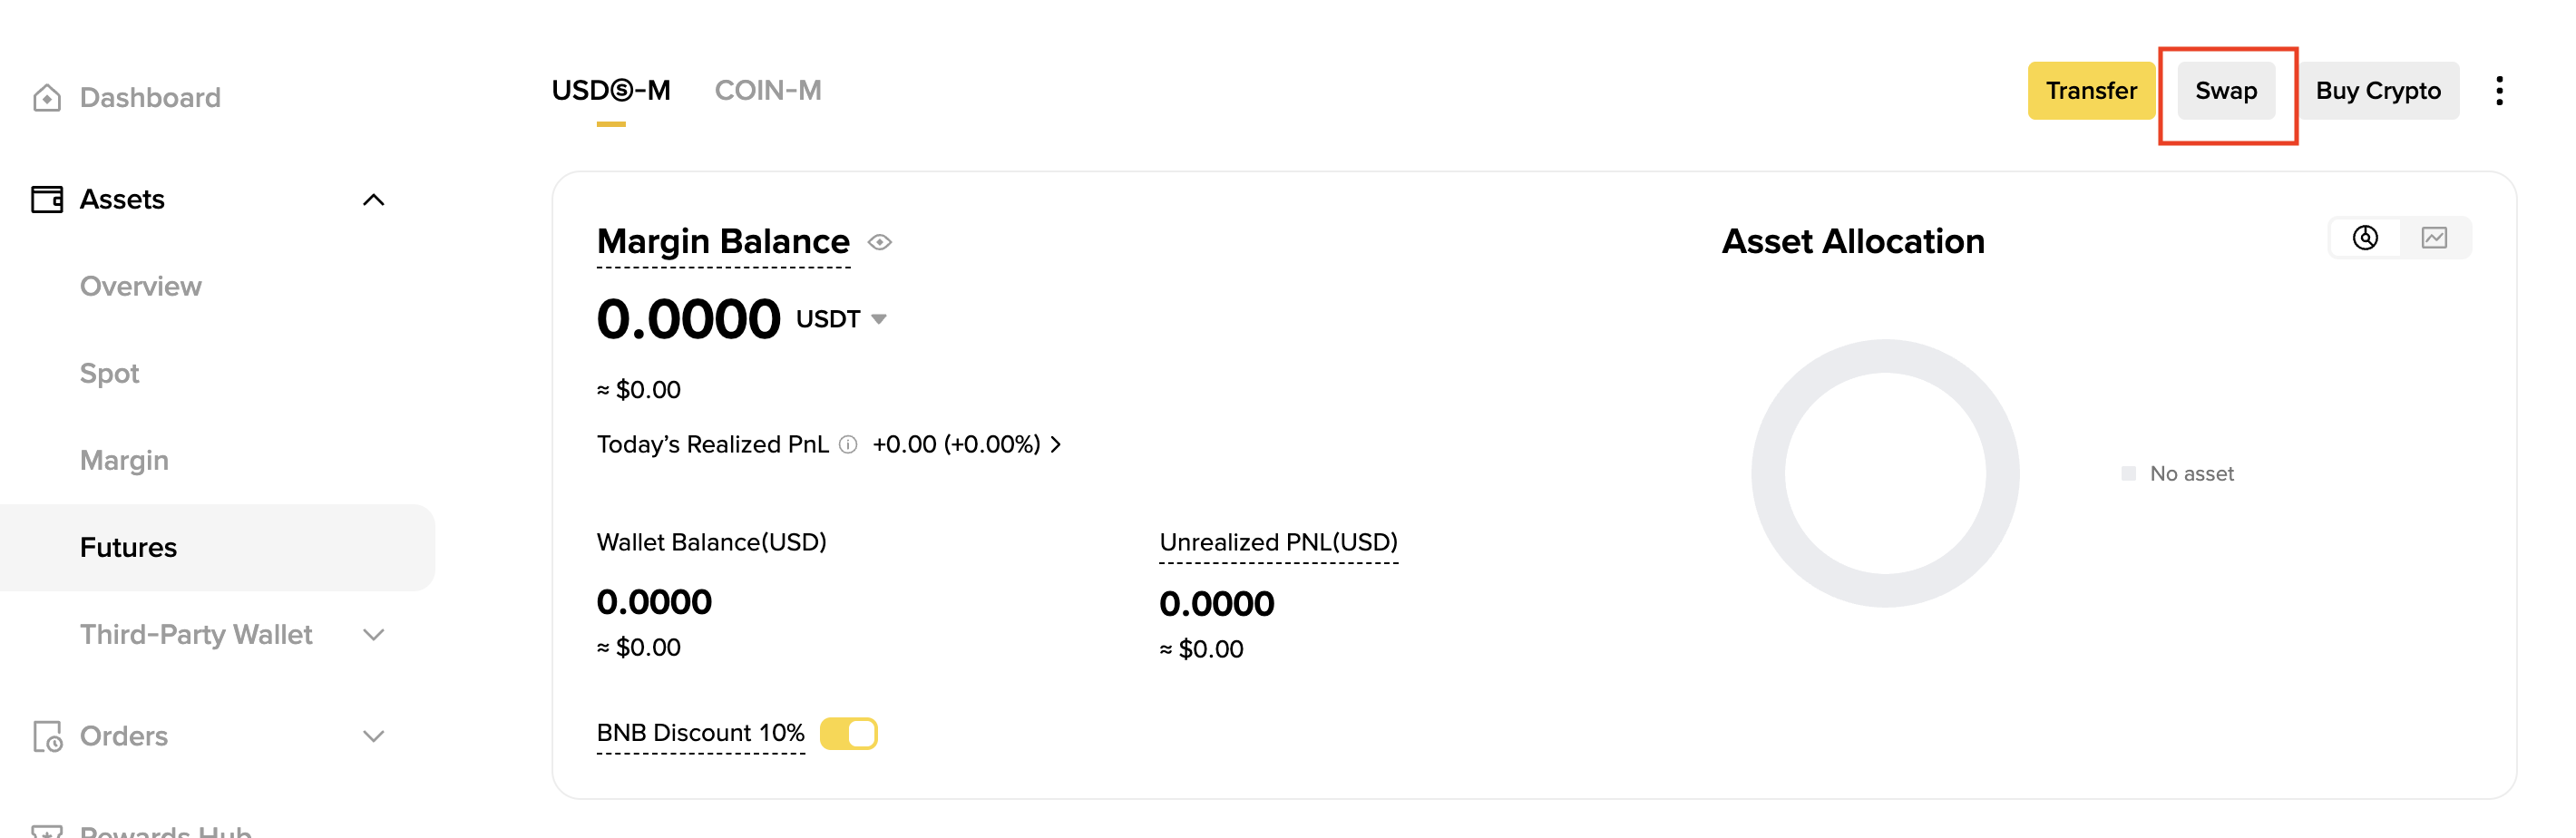Click the Dashboard home icon

click(47, 98)
